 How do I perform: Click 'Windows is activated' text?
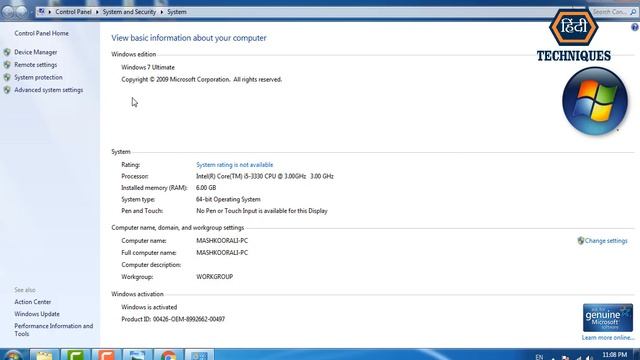pos(149,307)
